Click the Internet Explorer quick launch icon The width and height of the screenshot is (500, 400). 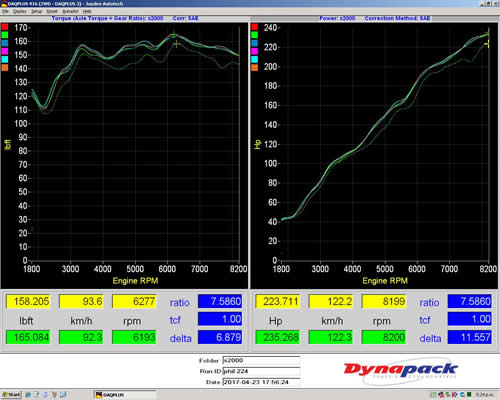[28, 395]
